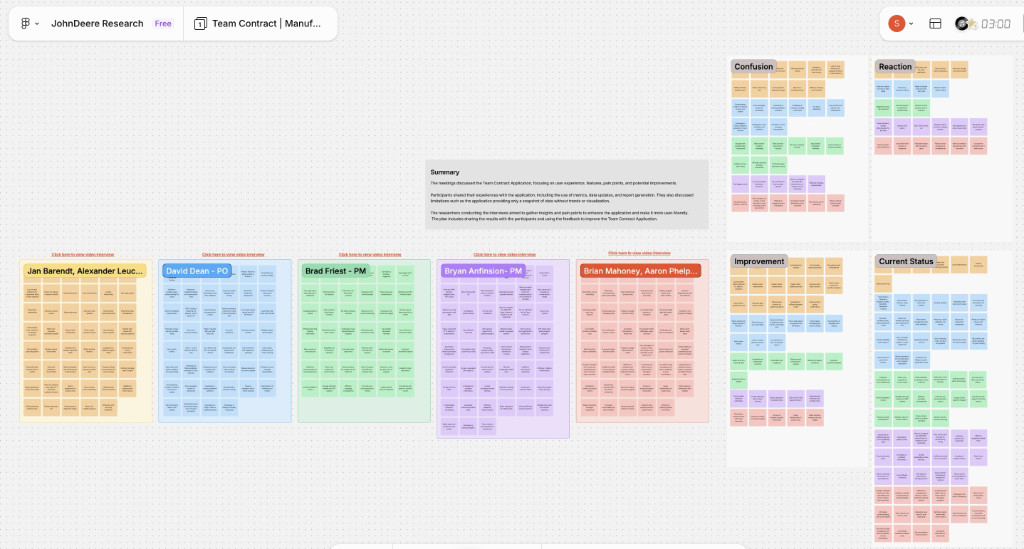Select the Summary text box

pos(567,195)
